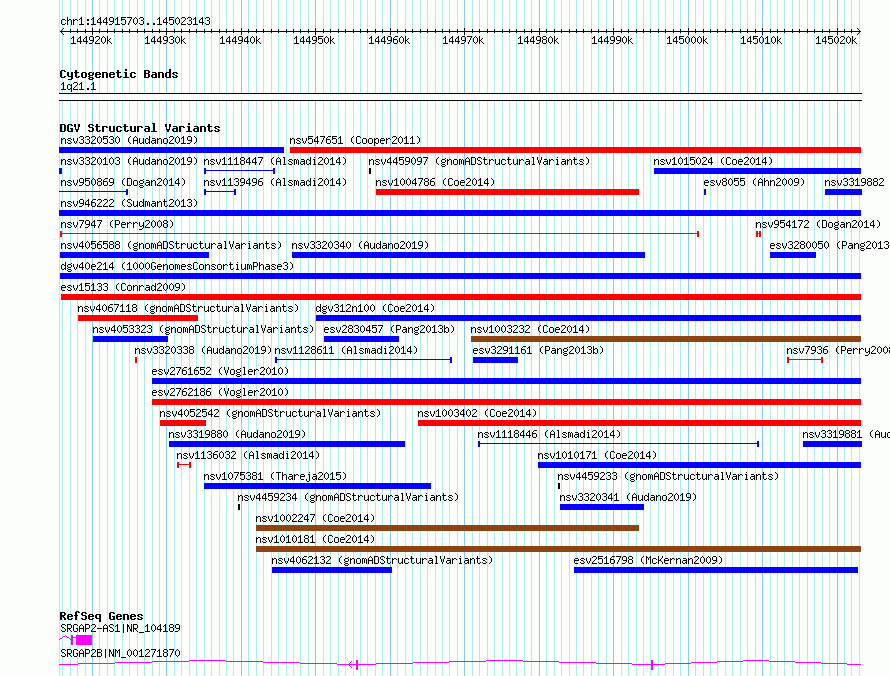890x676 pixels.
Task: Click the nsv954172 (Dogan2014) label
Action: [x=818, y=224]
